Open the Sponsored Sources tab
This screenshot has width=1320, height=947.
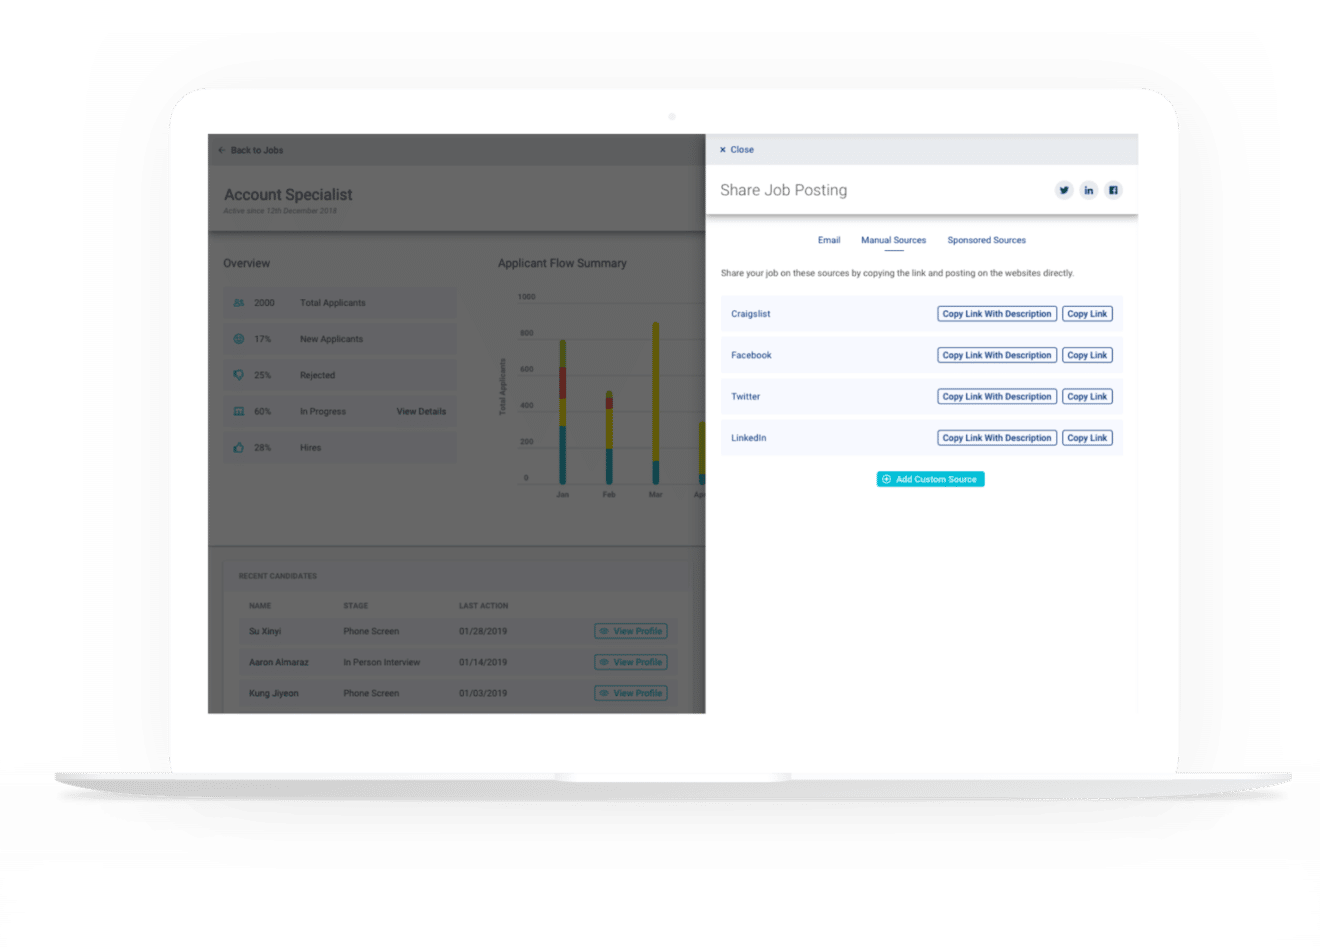point(986,240)
